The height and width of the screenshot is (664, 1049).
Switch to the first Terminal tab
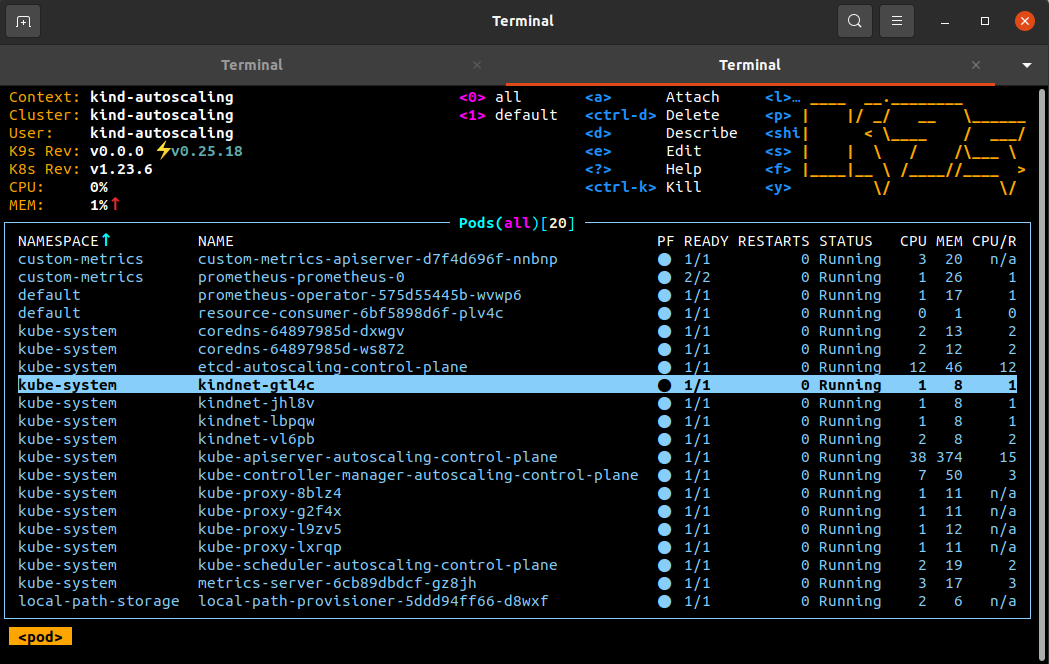point(252,65)
